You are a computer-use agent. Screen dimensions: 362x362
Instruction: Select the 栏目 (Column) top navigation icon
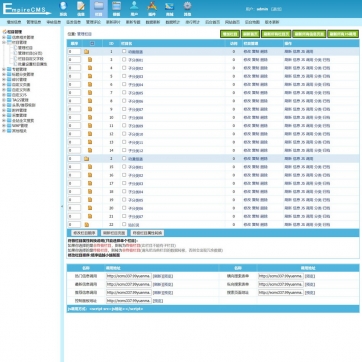coord(99,9)
